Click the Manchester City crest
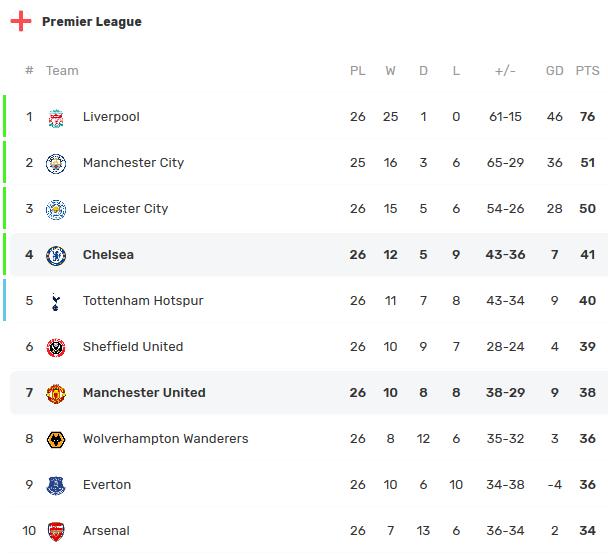The width and height of the screenshot is (608, 555). (56, 164)
